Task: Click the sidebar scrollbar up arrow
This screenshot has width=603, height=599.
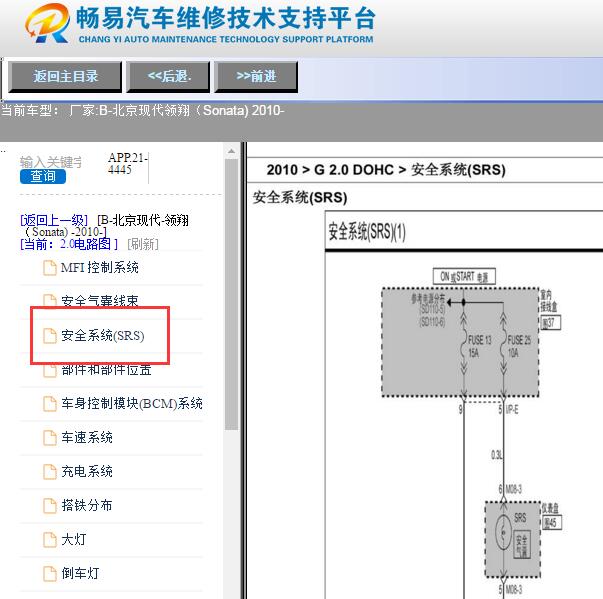Action: click(x=231, y=151)
